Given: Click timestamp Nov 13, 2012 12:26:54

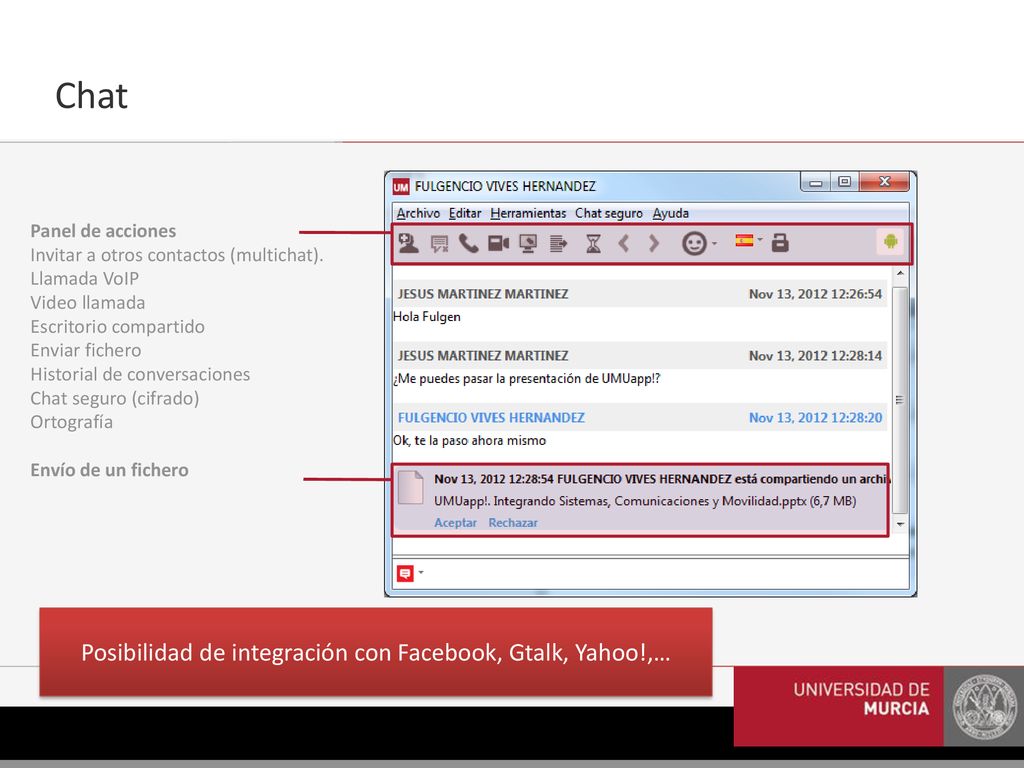Looking at the screenshot, I should click(x=815, y=295).
